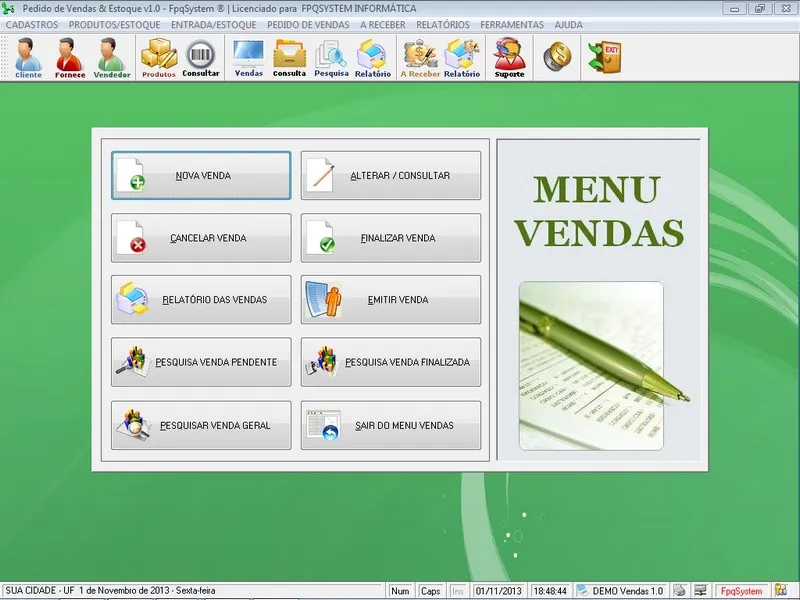Image resolution: width=800 pixels, height=600 pixels.
Task: Click SAIR DO MENU VENDAS
Action: [391, 426]
